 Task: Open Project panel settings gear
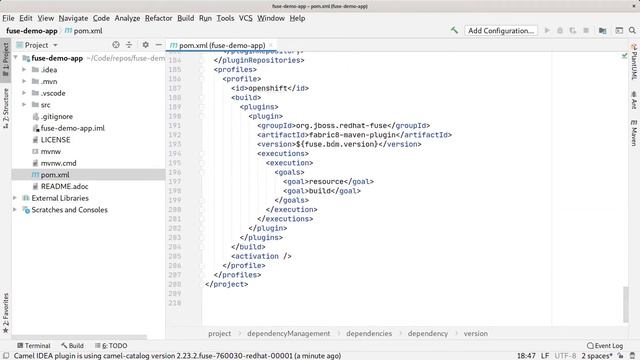[x=145, y=45]
